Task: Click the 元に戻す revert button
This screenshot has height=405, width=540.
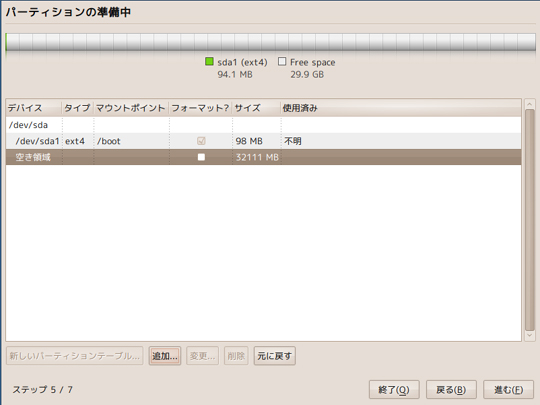Action: tap(274, 356)
